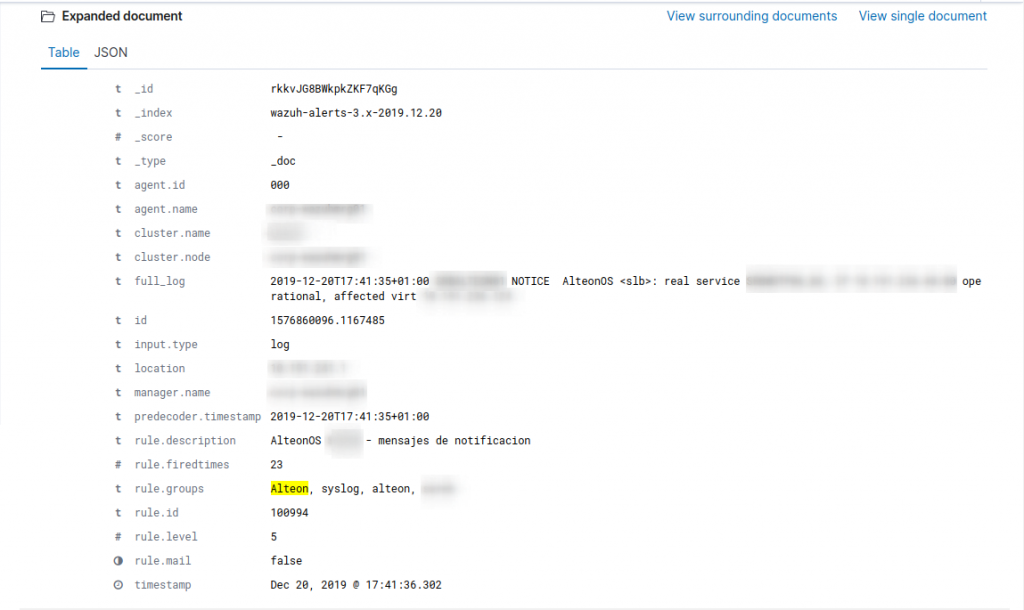Screen dimensions: 1024x610
Task: Click the boolean type icon beside rule.mail
Action: [117, 561]
